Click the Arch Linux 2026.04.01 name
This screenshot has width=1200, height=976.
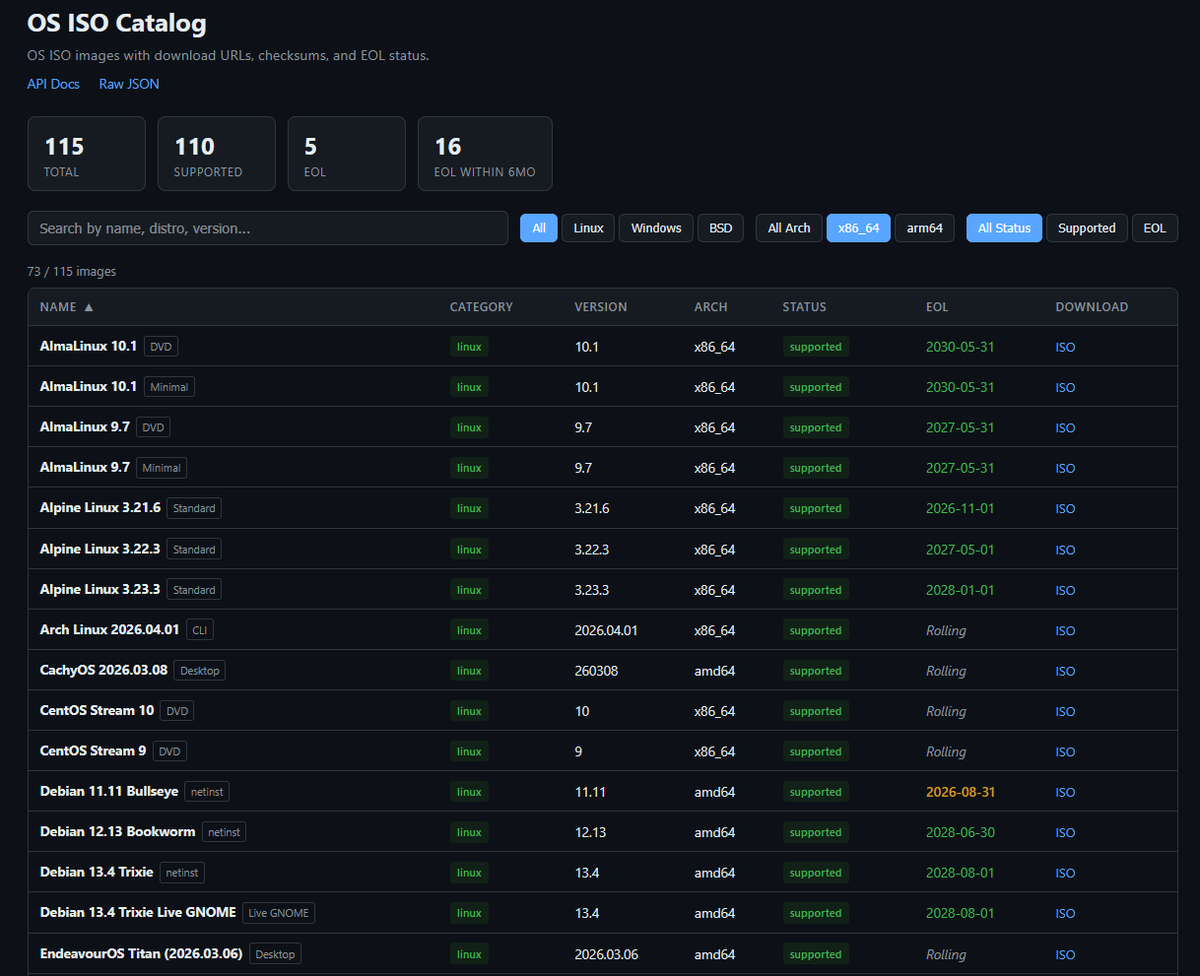(110, 630)
